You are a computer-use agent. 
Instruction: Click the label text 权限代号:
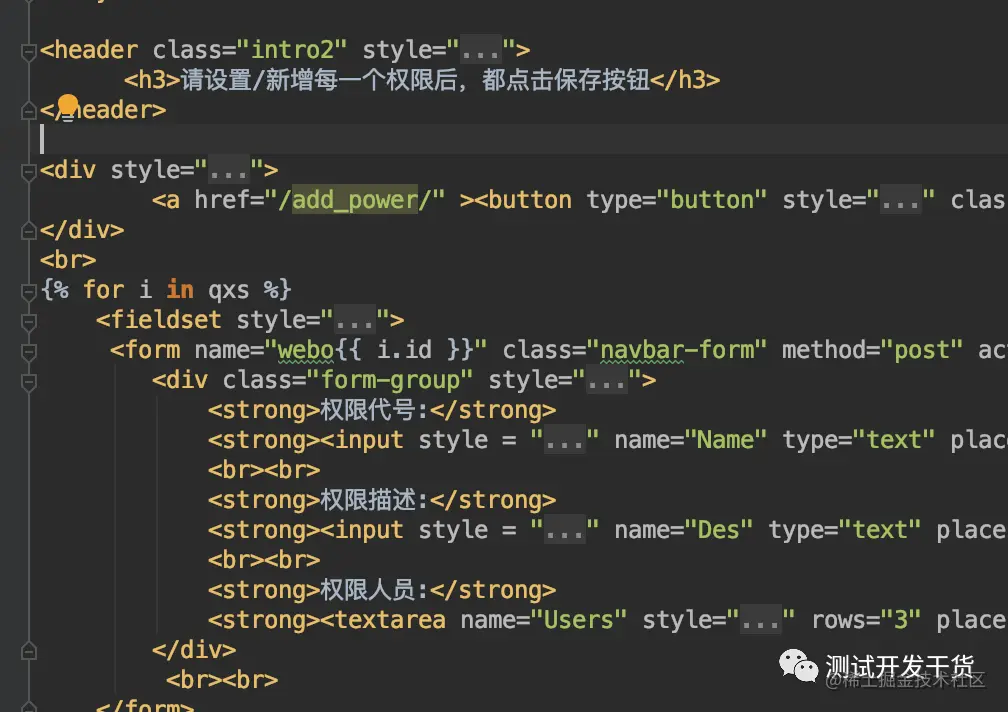[374, 410]
